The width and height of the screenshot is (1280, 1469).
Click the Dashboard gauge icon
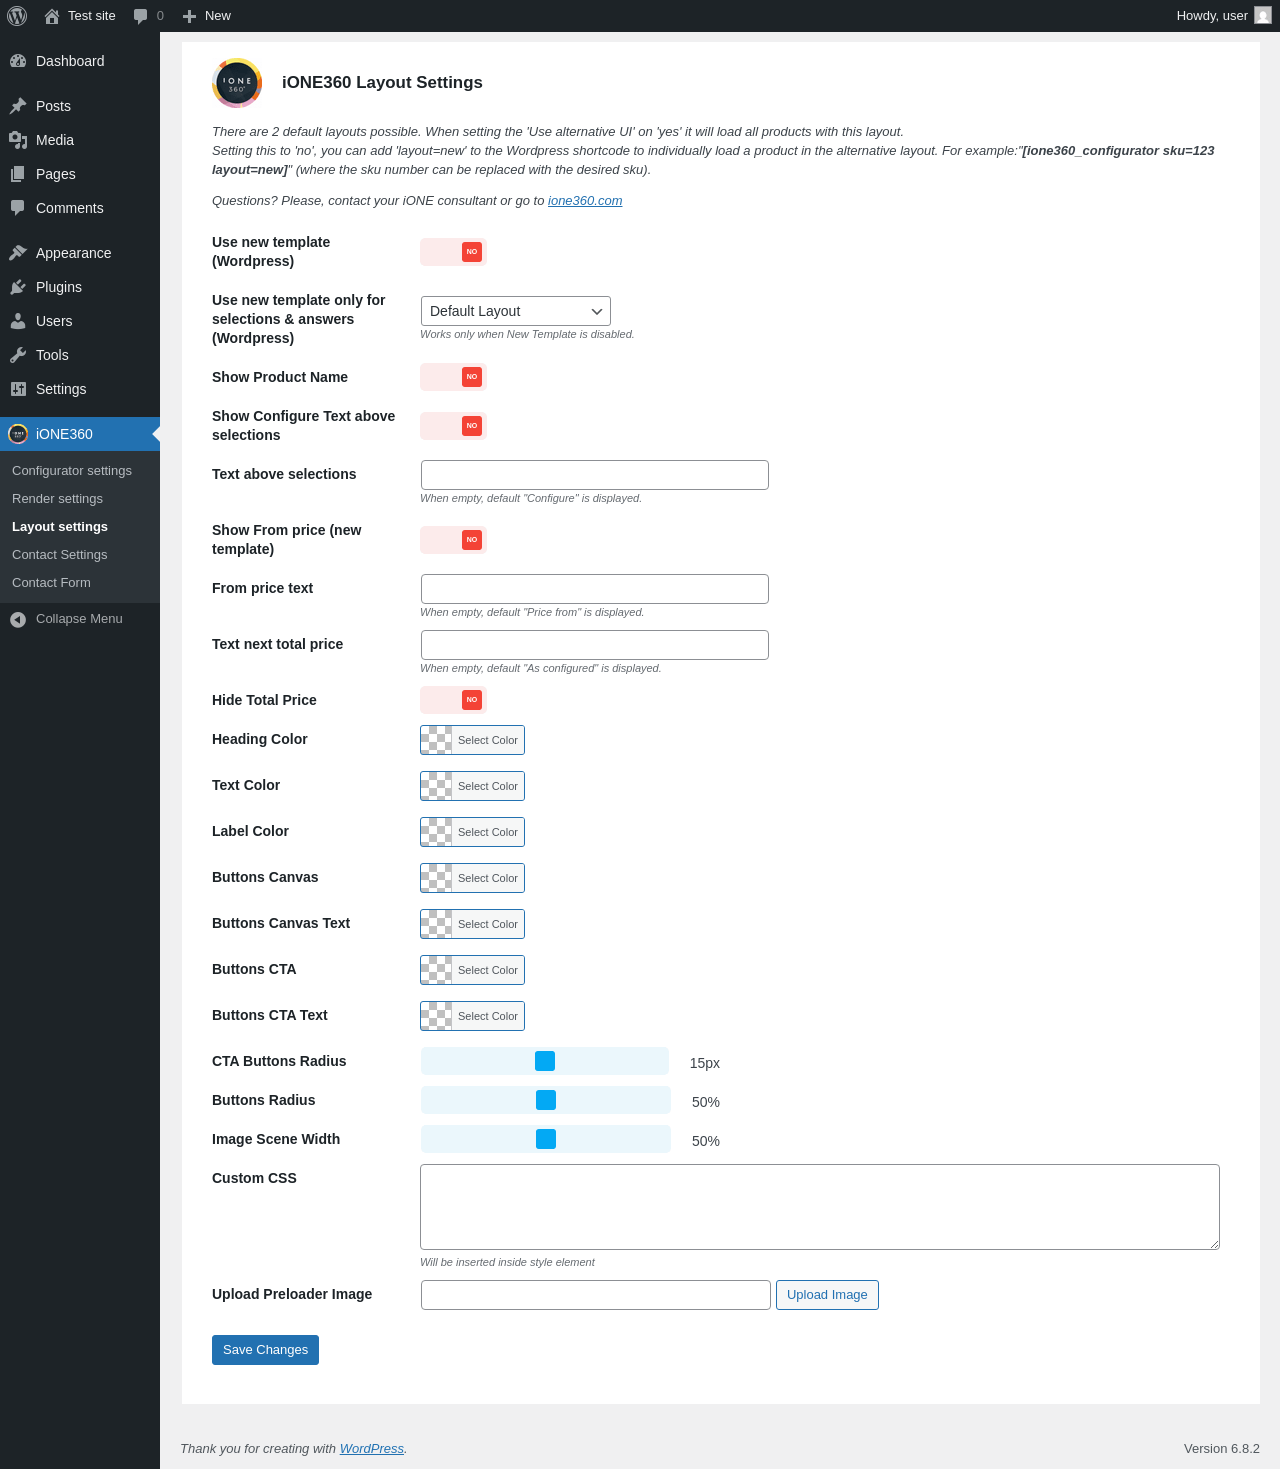[18, 61]
